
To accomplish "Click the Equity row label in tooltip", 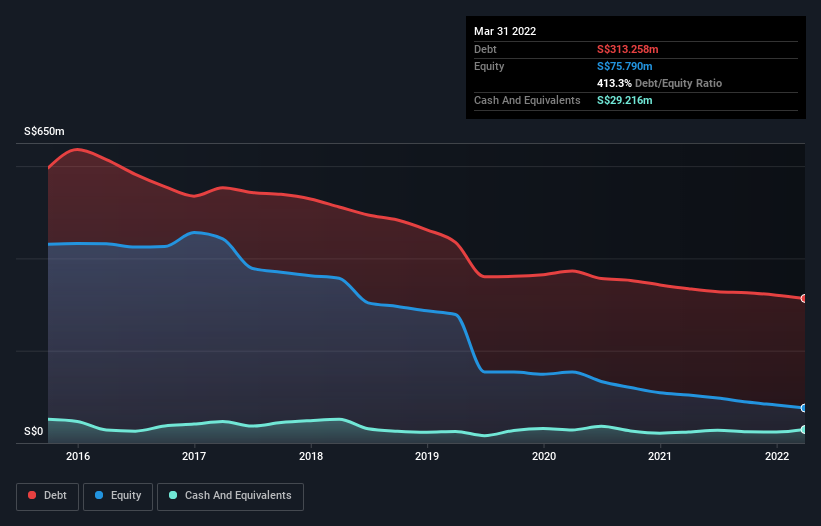I will click(x=489, y=66).
